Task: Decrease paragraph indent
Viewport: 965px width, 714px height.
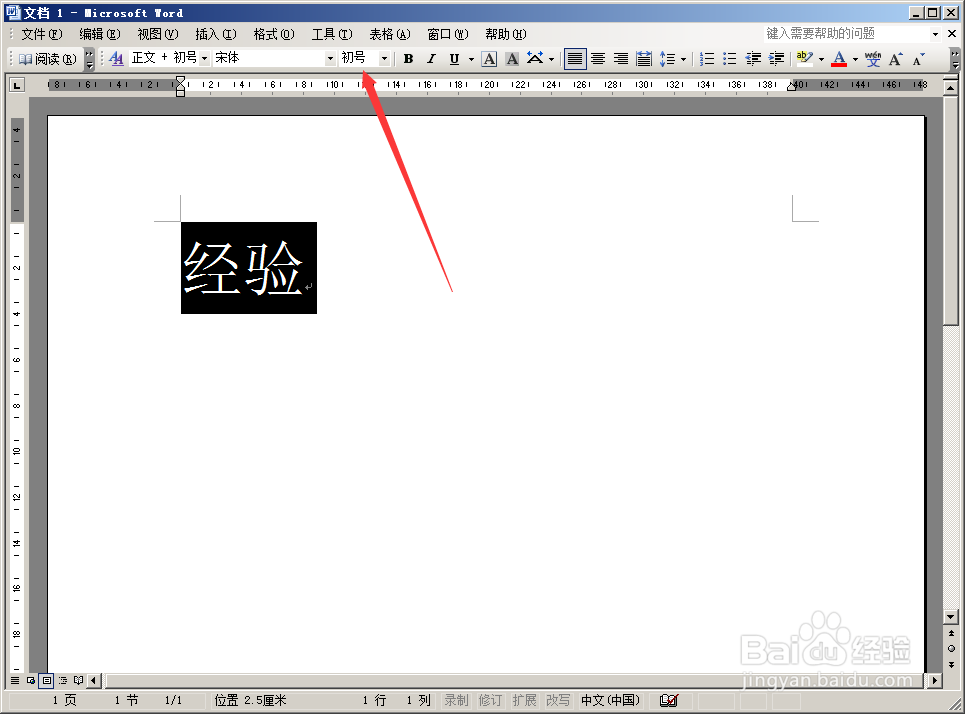Action: tap(753, 58)
